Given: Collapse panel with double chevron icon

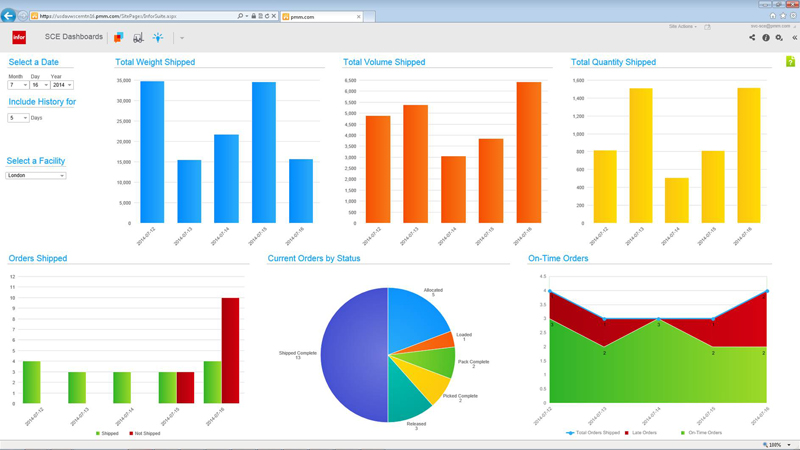Looking at the screenshot, I should coord(794,38).
